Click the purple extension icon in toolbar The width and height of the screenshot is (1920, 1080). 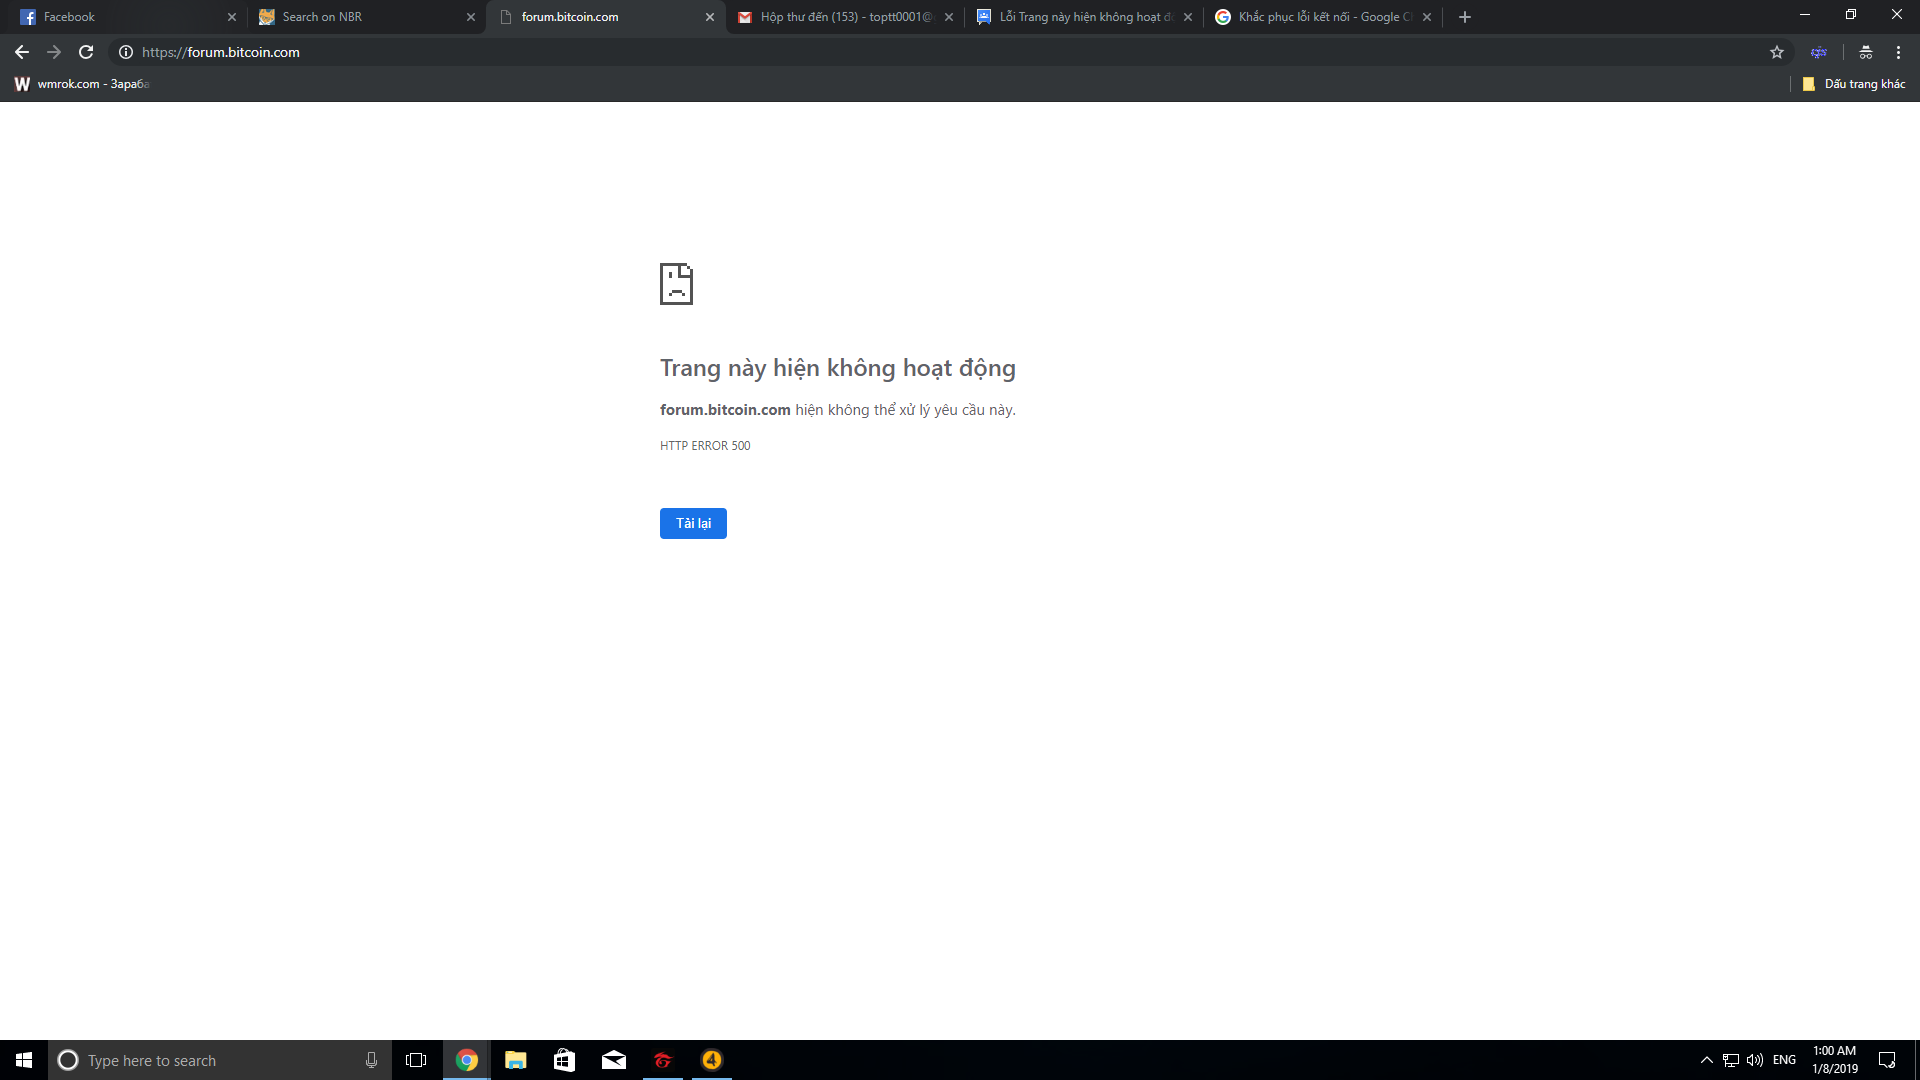(1819, 52)
